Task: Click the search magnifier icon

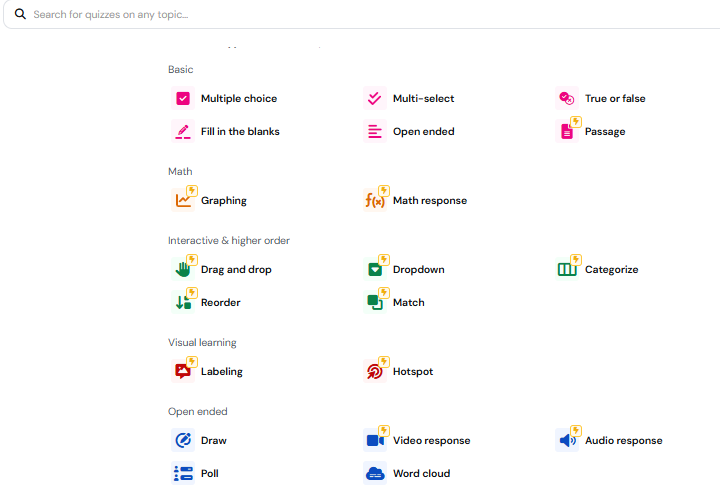Action: (20, 15)
